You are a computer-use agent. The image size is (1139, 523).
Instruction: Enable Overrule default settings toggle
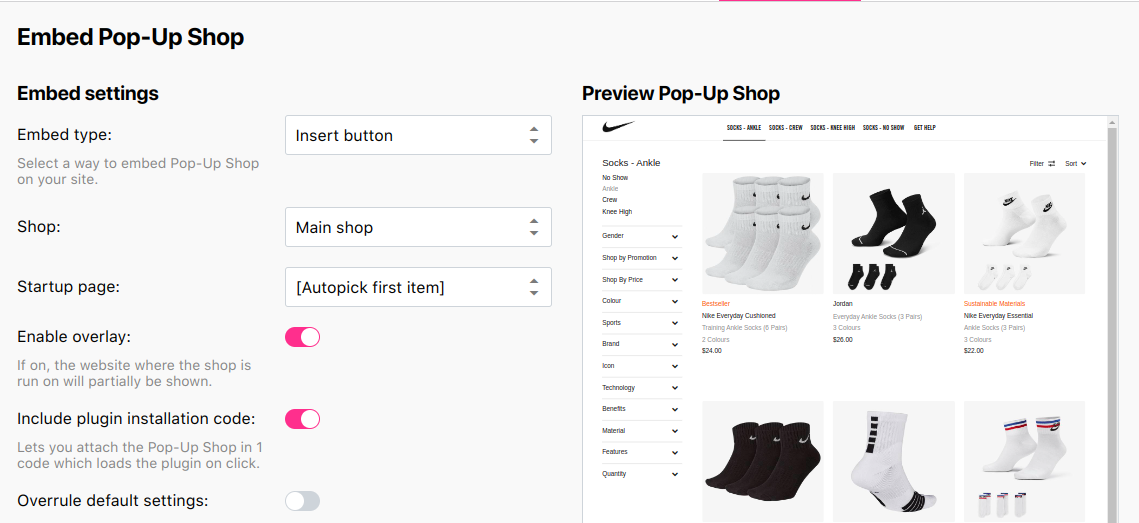(302, 501)
